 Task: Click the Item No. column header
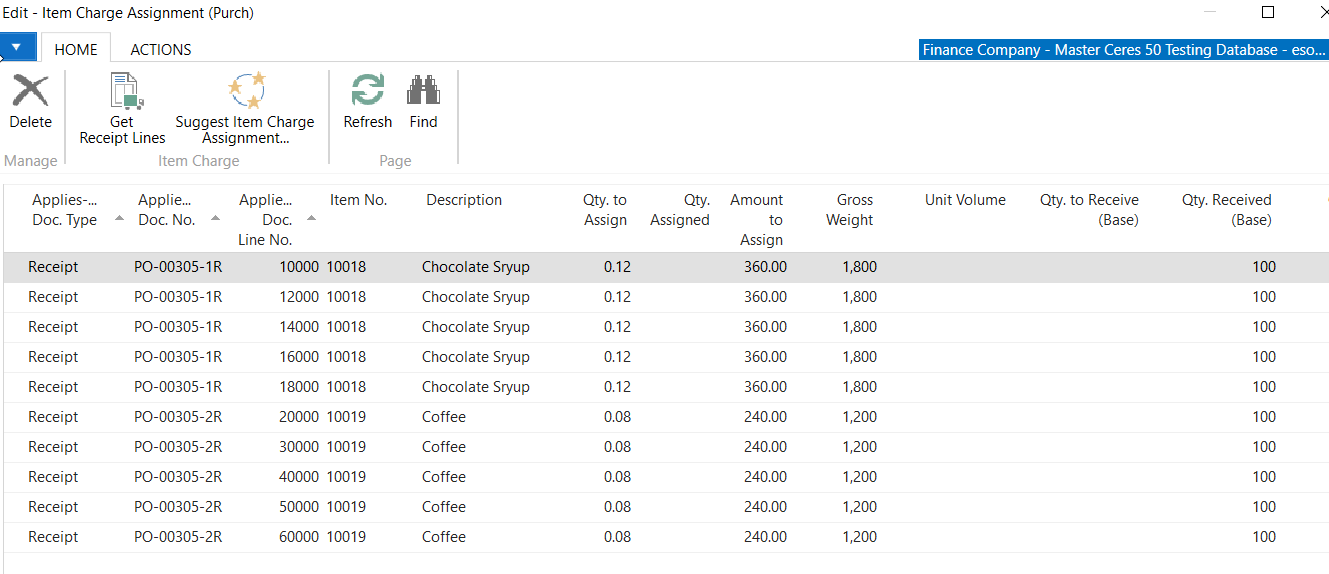pyautogui.click(x=358, y=200)
